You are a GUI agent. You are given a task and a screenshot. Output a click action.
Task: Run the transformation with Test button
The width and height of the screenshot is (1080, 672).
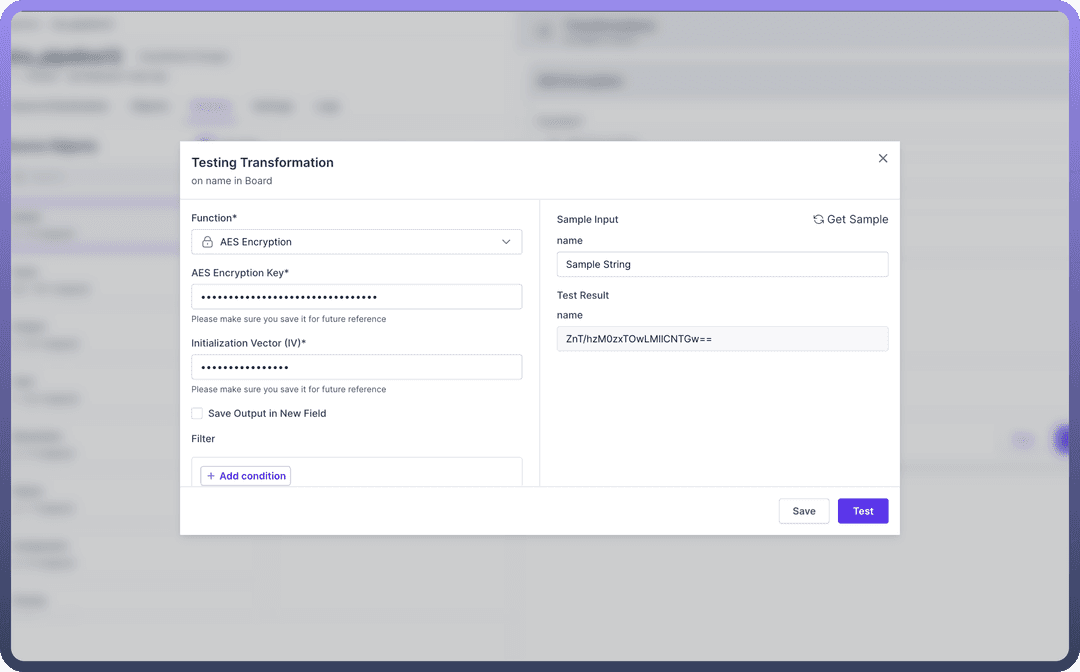coord(863,511)
